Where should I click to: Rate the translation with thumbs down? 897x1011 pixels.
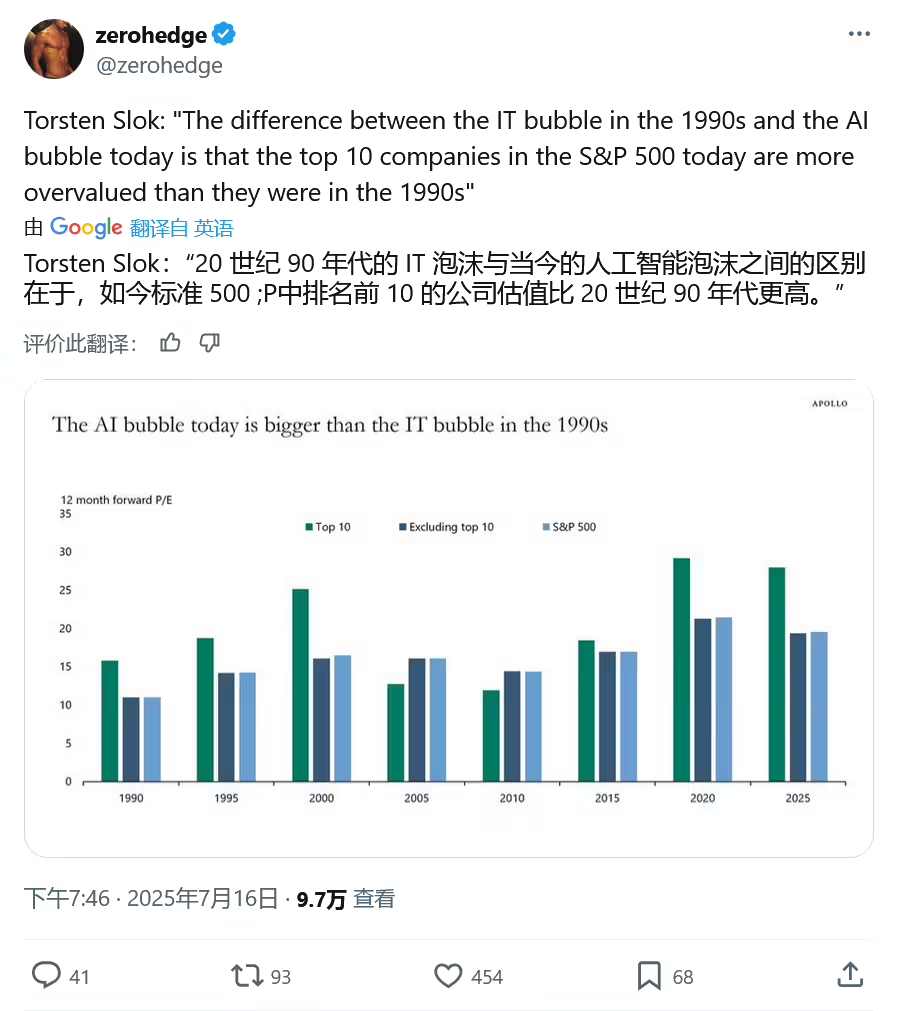[209, 343]
